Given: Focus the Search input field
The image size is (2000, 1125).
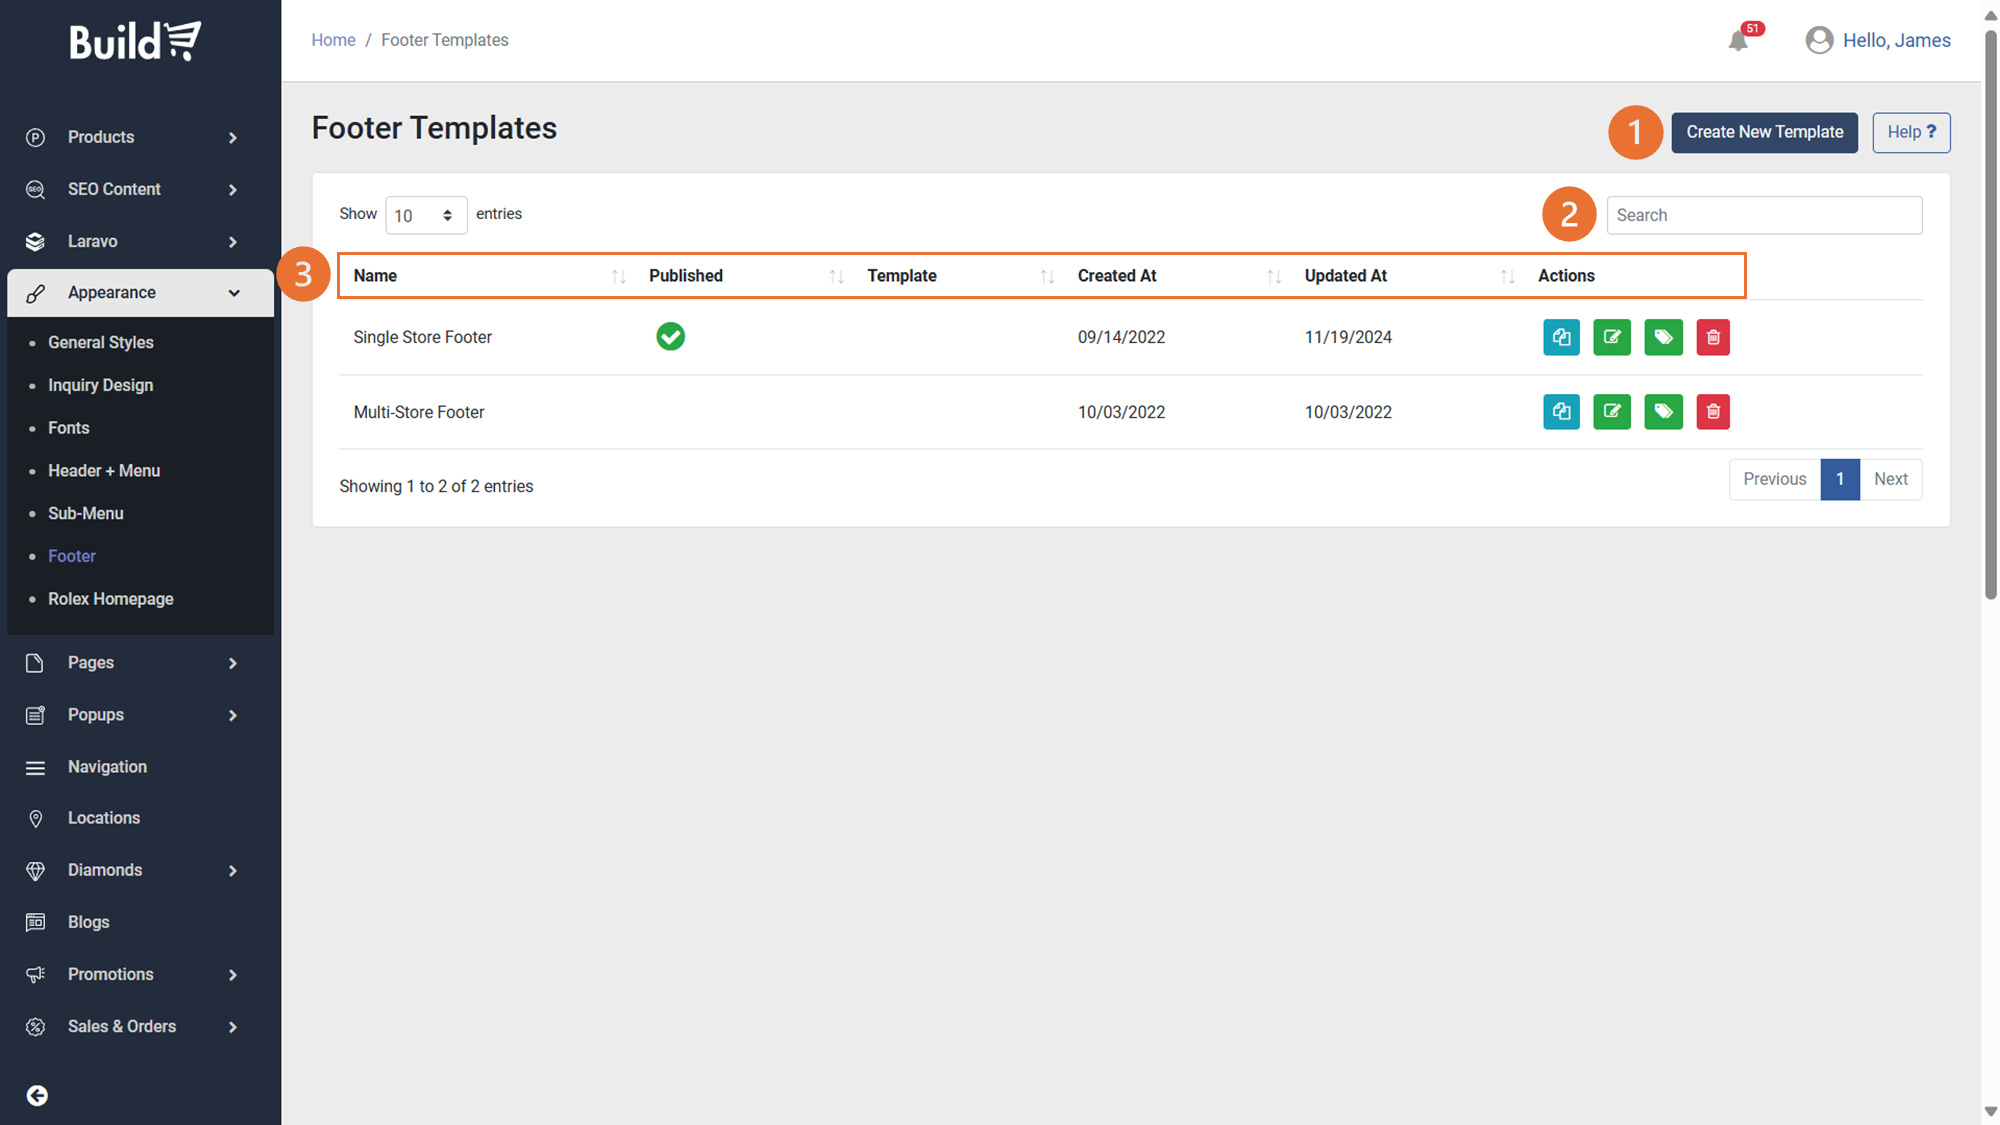Looking at the screenshot, I should point(1763,215).
